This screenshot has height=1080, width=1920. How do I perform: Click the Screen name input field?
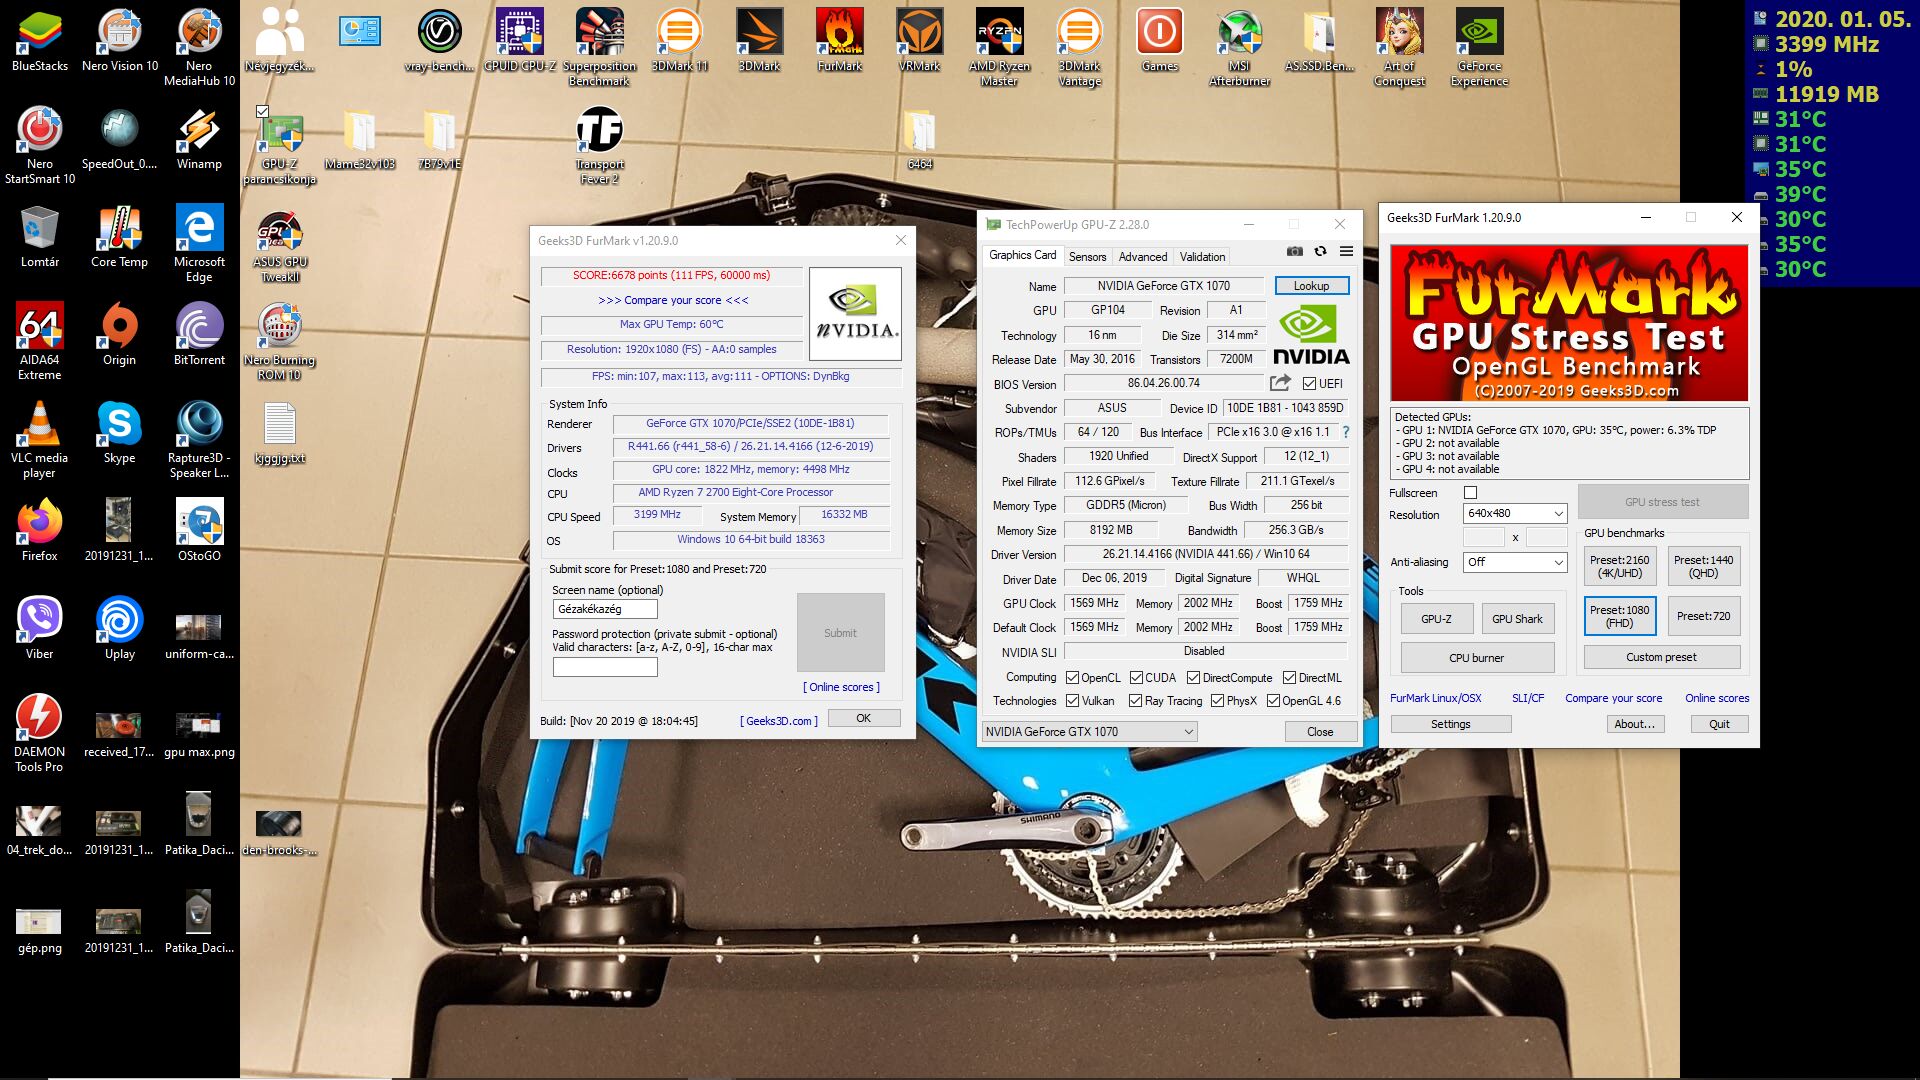[604, 609]
